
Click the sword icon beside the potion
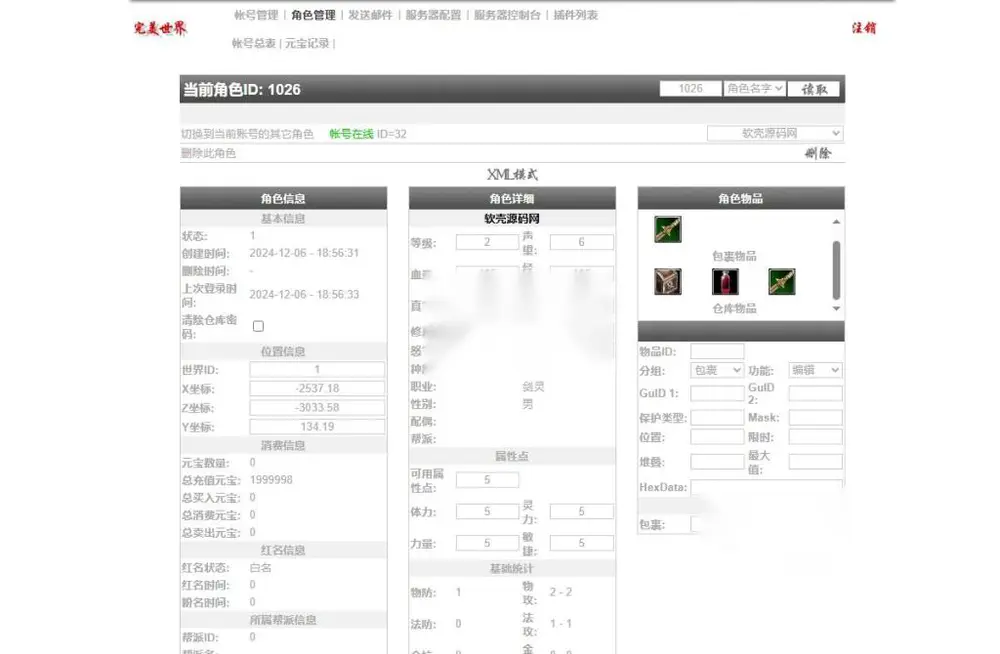click(x=782, y=281)
